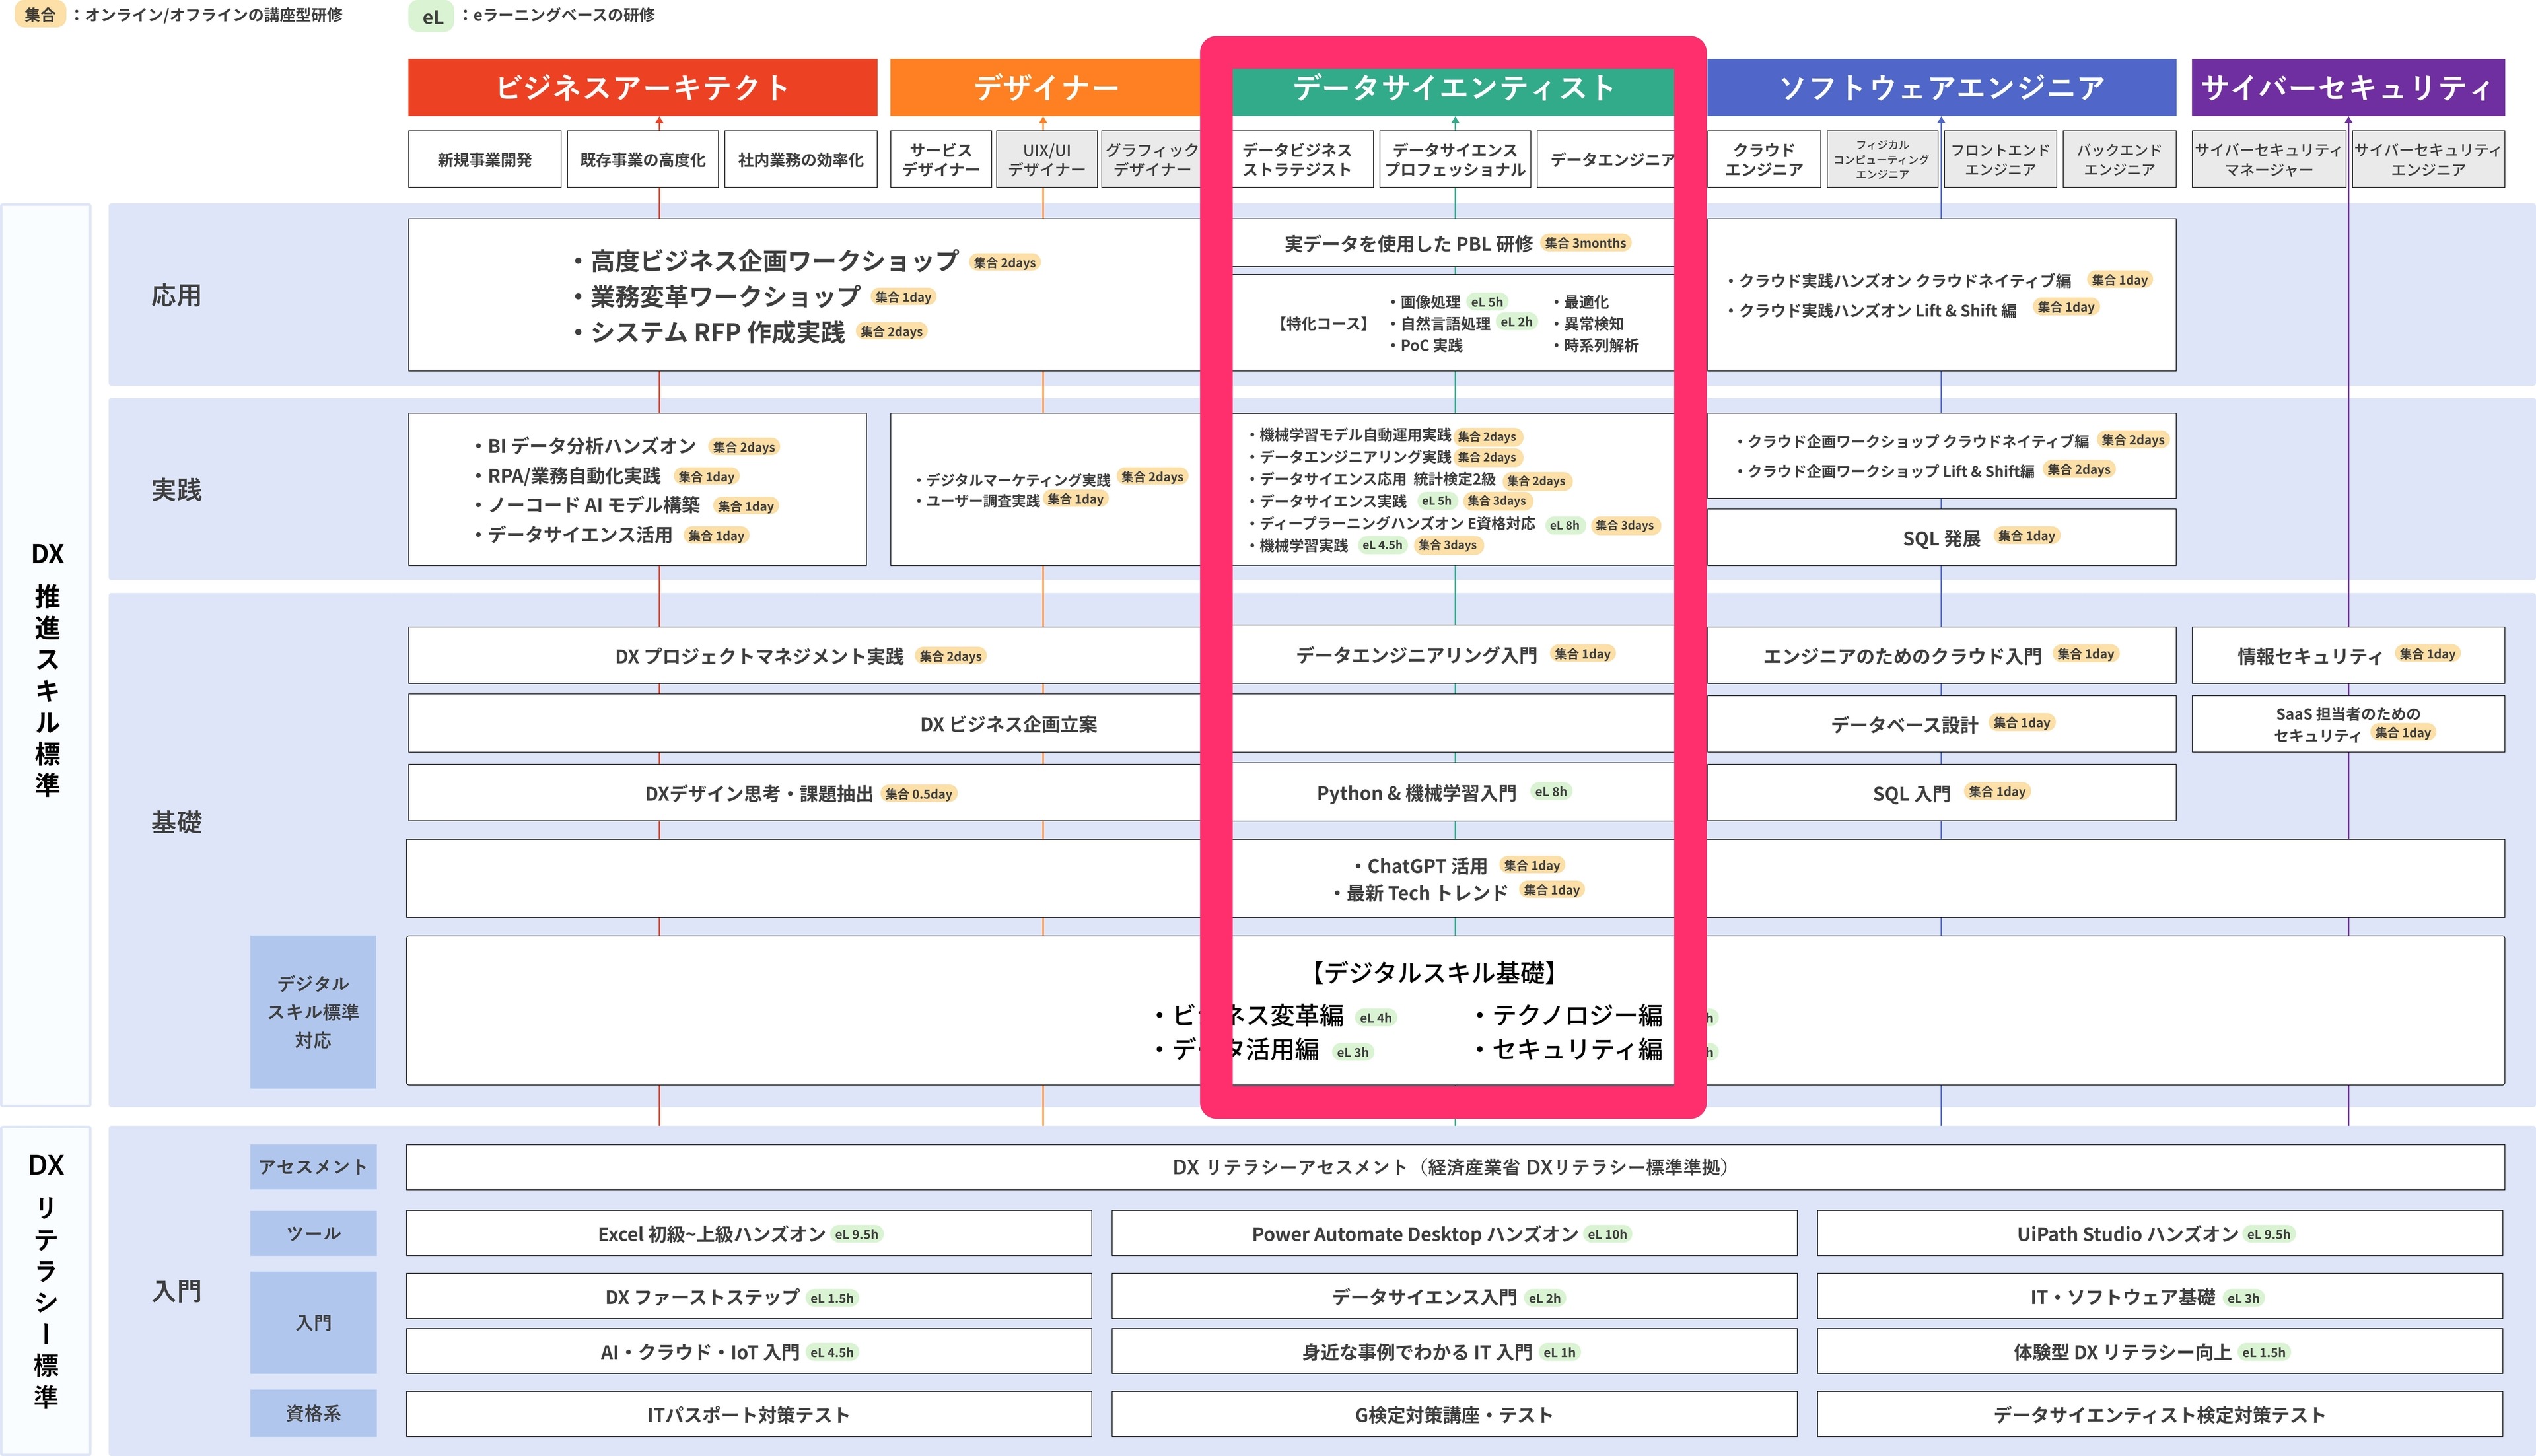Open Excel 初級~上級ハンズオン course

[747, 1234]
